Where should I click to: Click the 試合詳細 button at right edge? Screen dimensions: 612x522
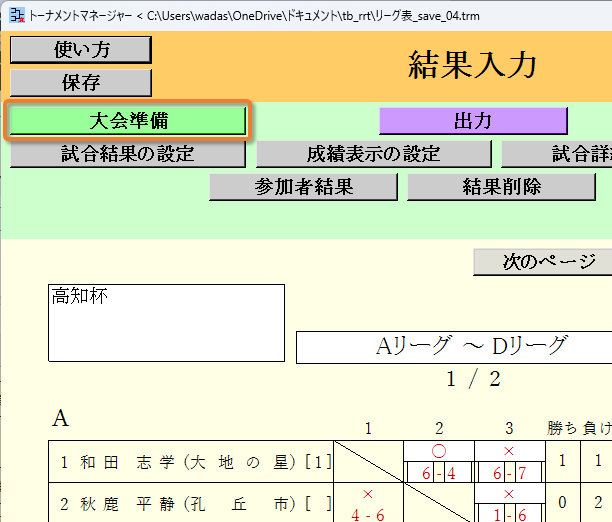(557, 154)
